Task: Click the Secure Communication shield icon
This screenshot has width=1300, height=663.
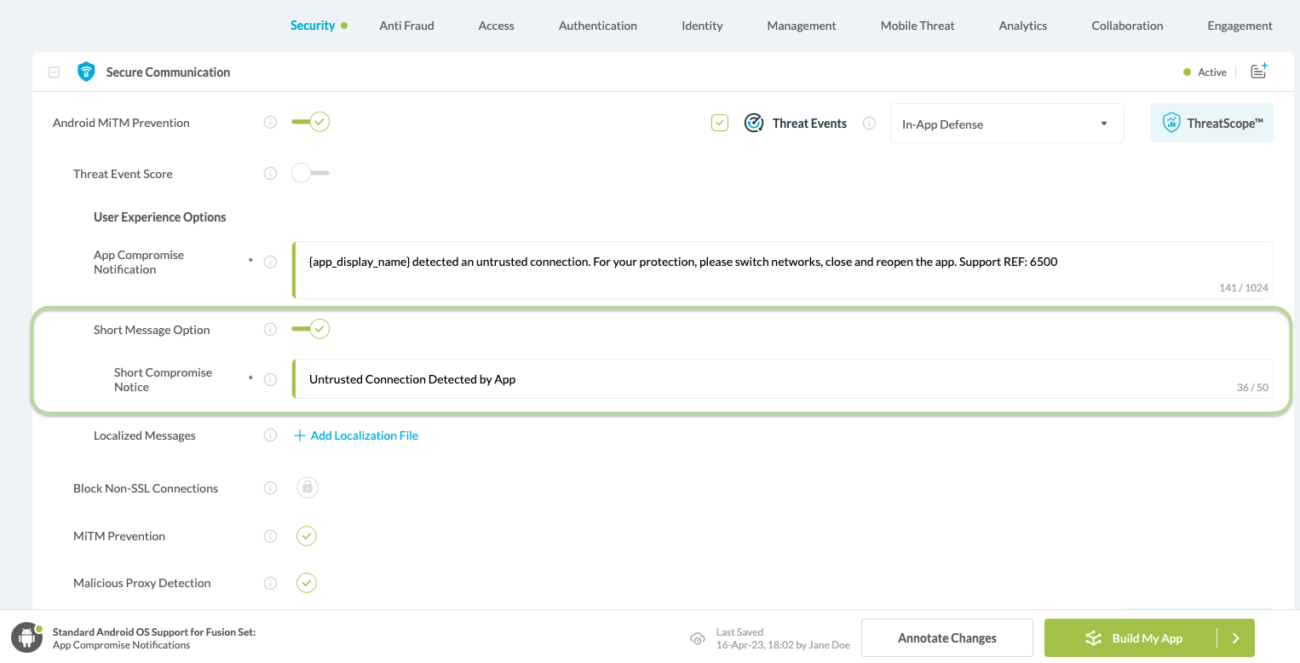Action: [86, 72]
